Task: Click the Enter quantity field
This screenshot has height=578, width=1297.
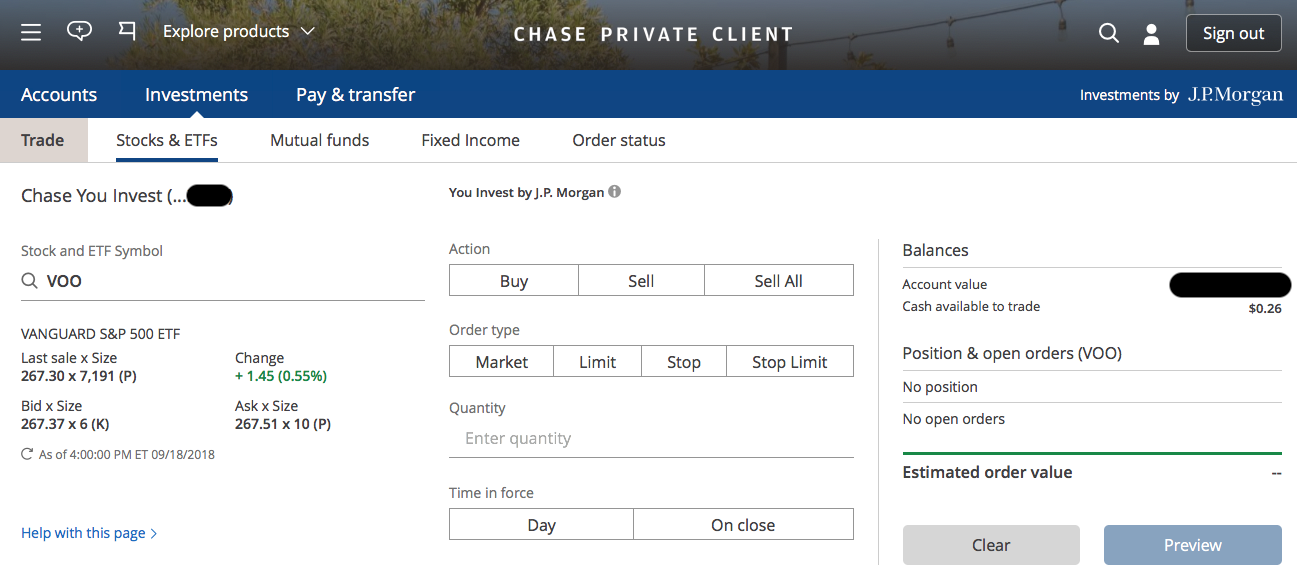Action: click(651, 438)
